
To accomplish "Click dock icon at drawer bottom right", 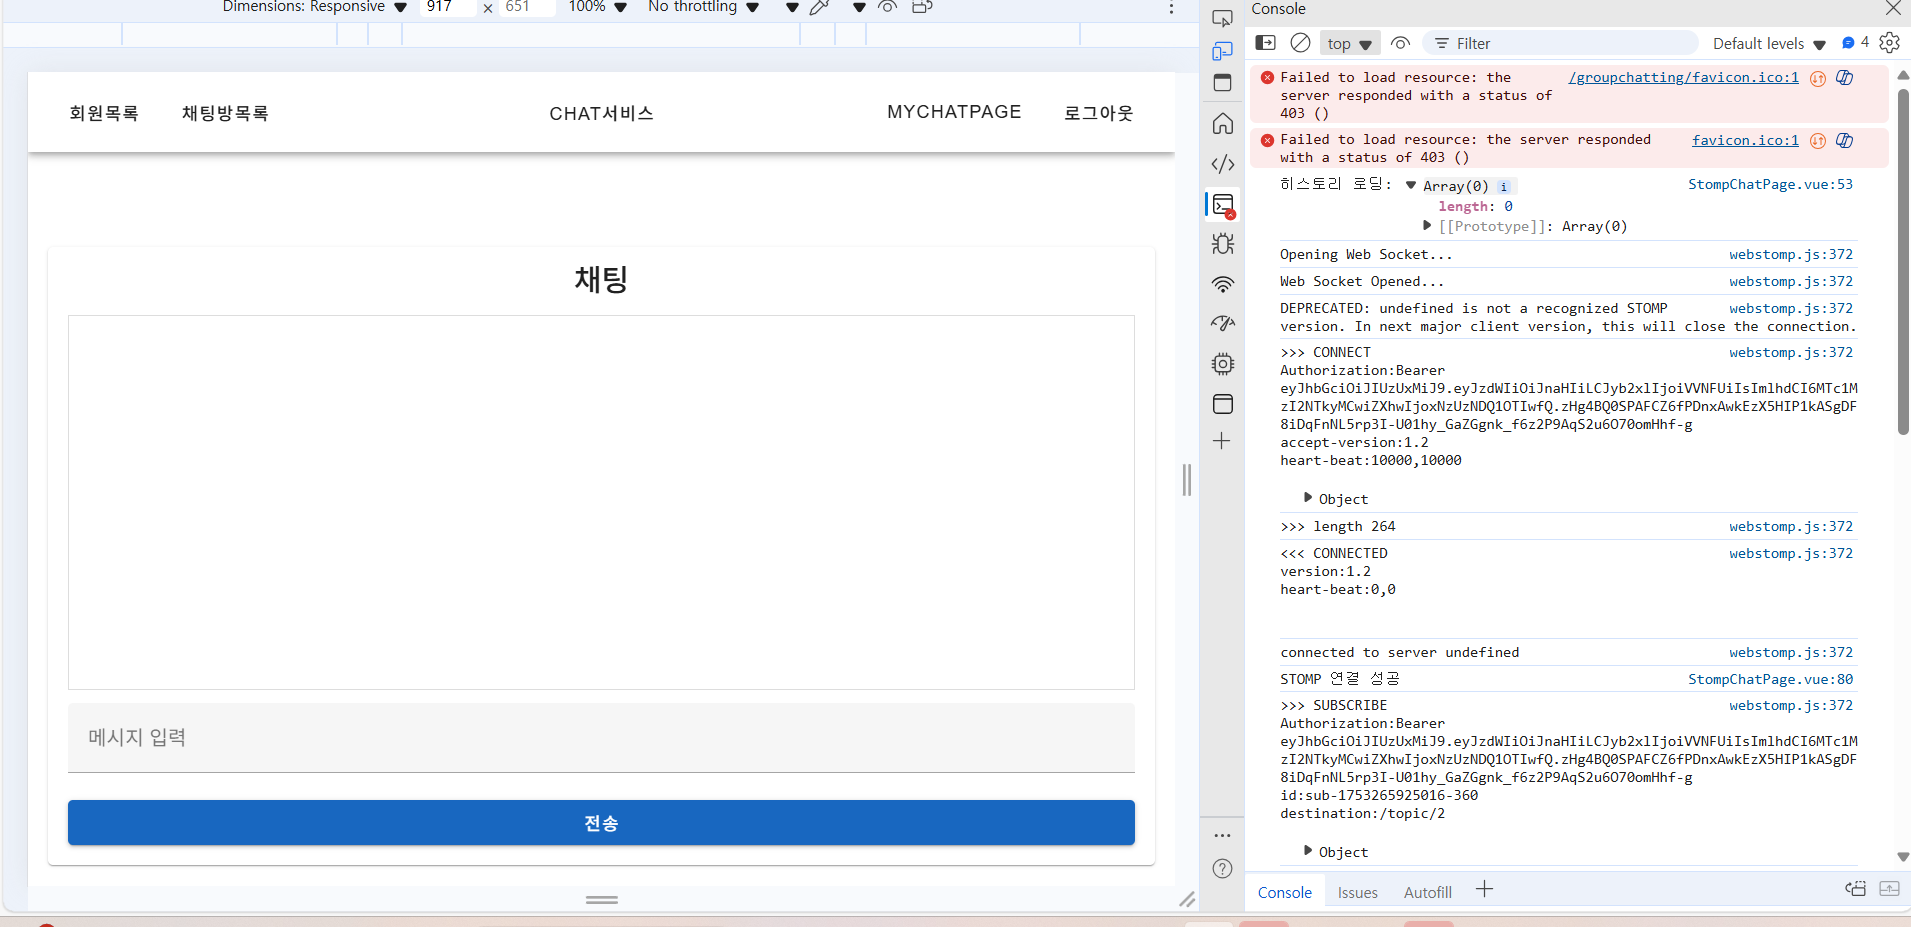I will tap(1855, 889).
